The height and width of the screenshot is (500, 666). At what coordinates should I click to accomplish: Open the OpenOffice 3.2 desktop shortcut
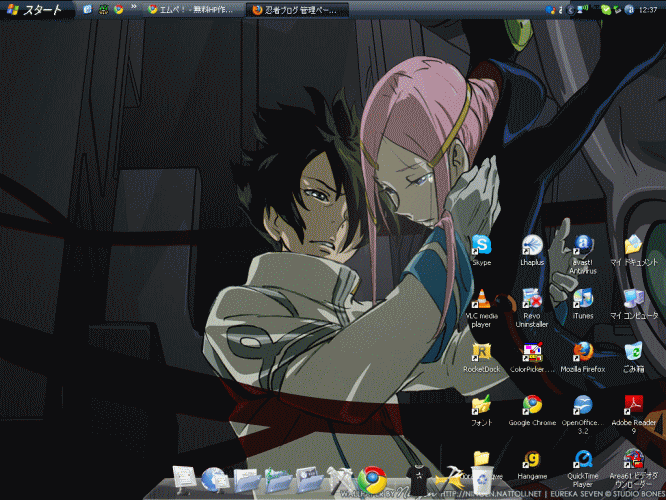[583, 415]
